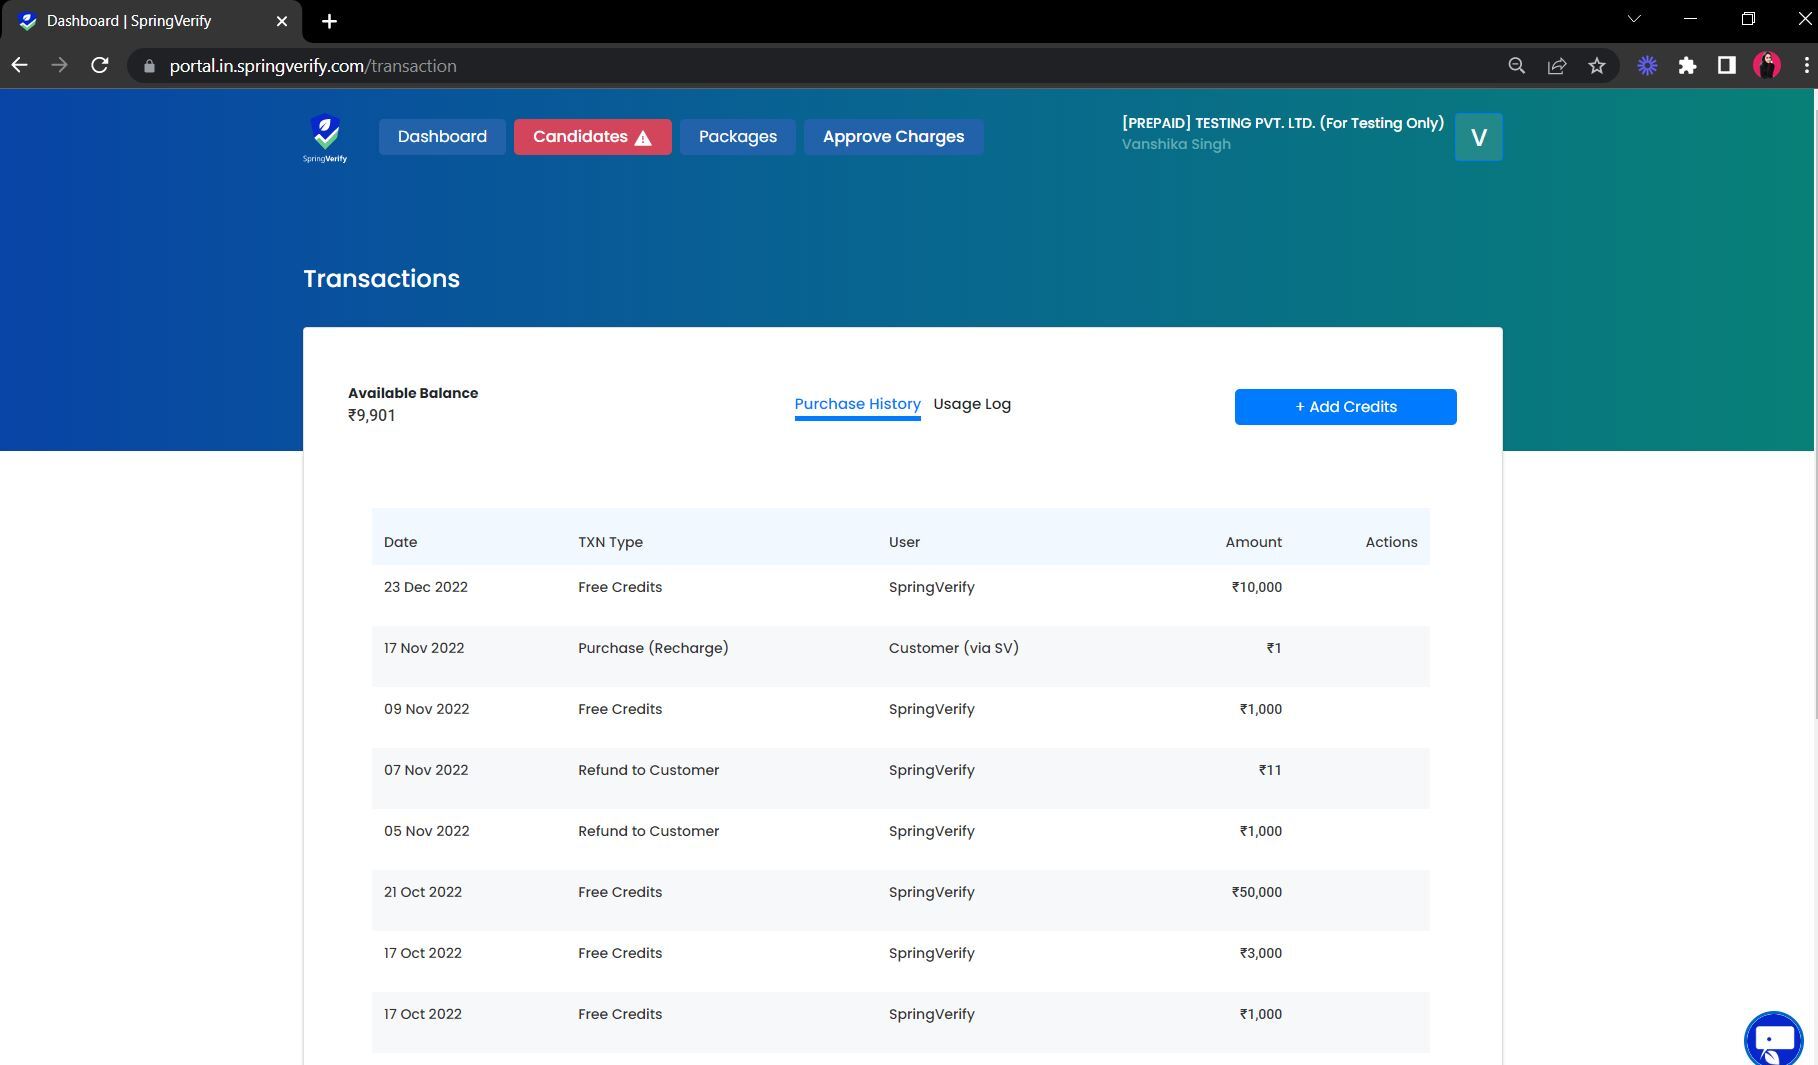Click the padlock icon for site info
Screen dimensions: 1818x1065
point(147,66)
